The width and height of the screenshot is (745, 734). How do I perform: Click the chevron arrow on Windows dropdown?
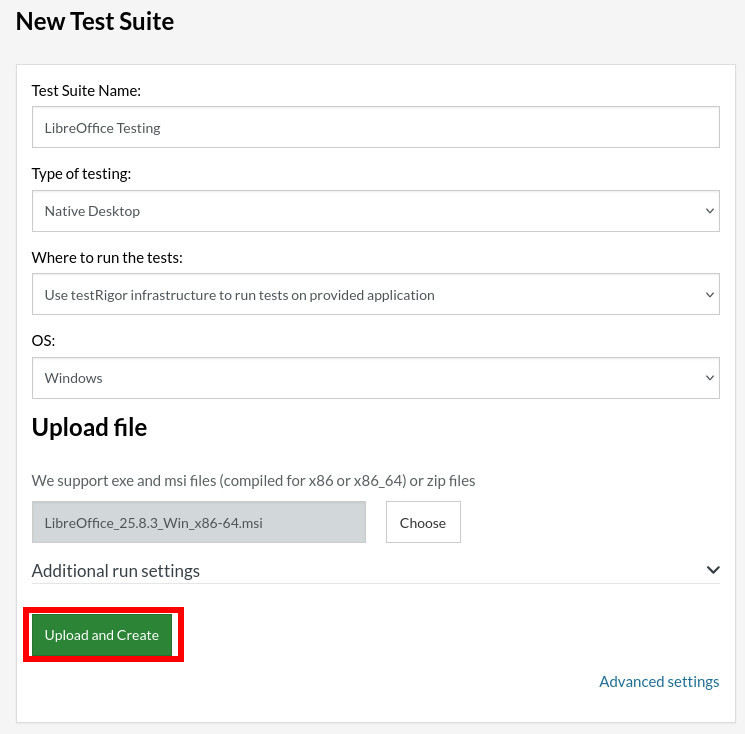click(x=709, y=378)
